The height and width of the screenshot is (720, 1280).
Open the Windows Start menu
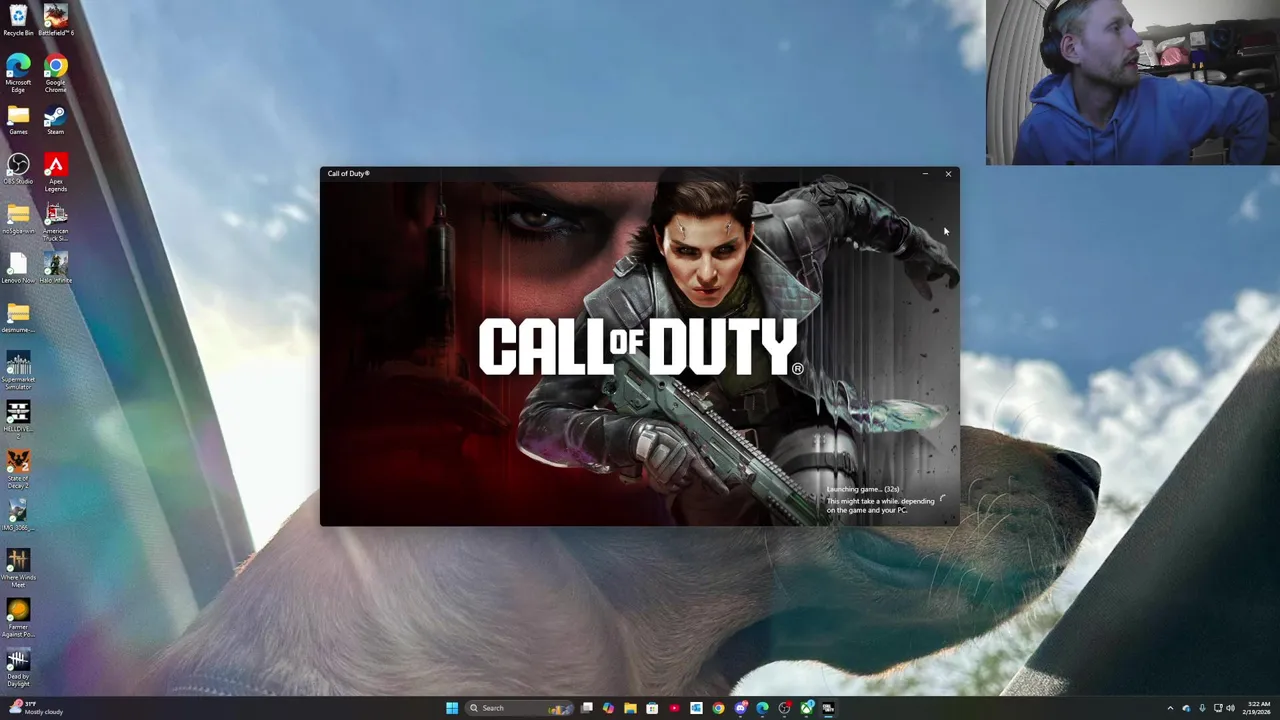pyautogui.click(x=452, y=708)
